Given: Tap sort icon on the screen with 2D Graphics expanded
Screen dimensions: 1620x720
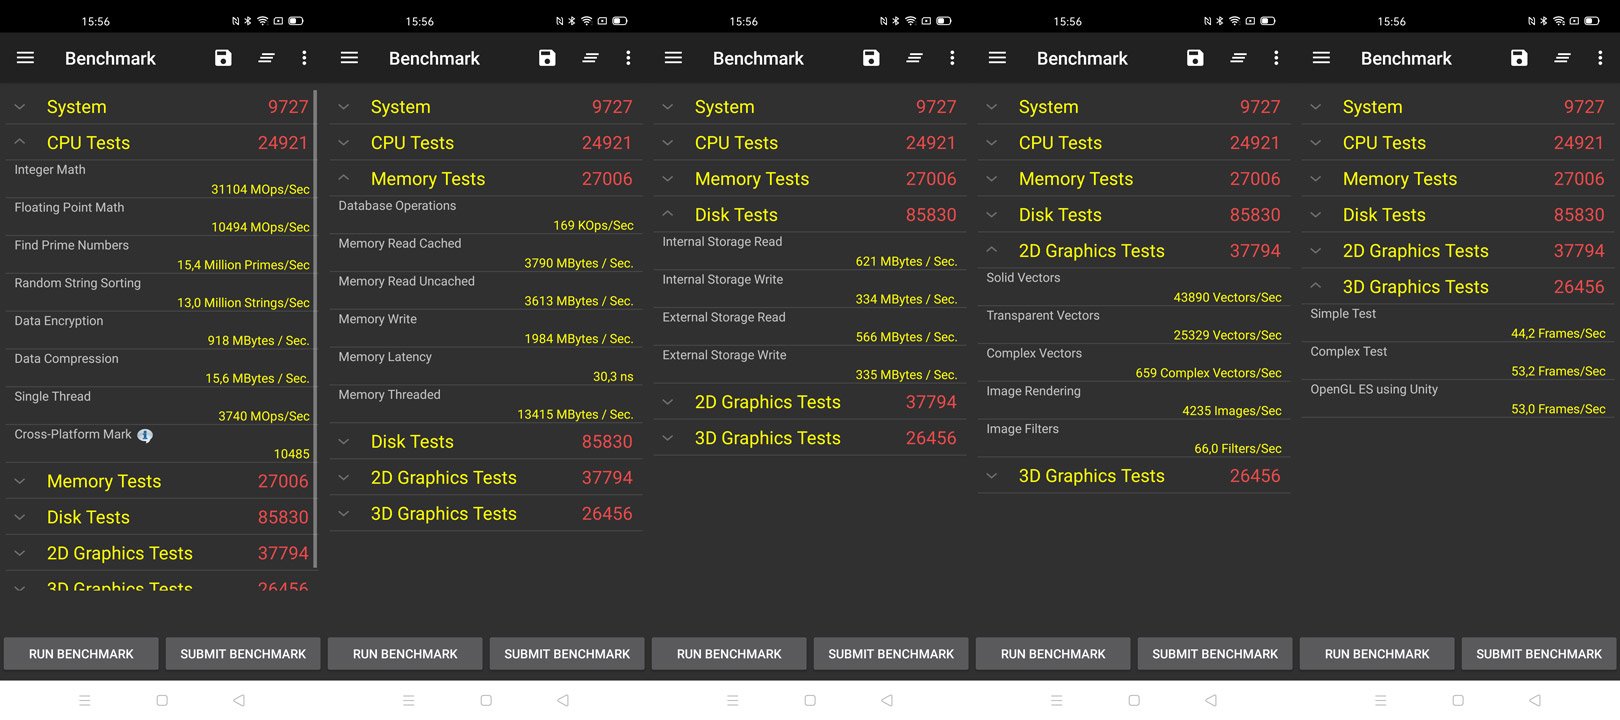Looking at the screenshot, I should [x=1238, y=58].
